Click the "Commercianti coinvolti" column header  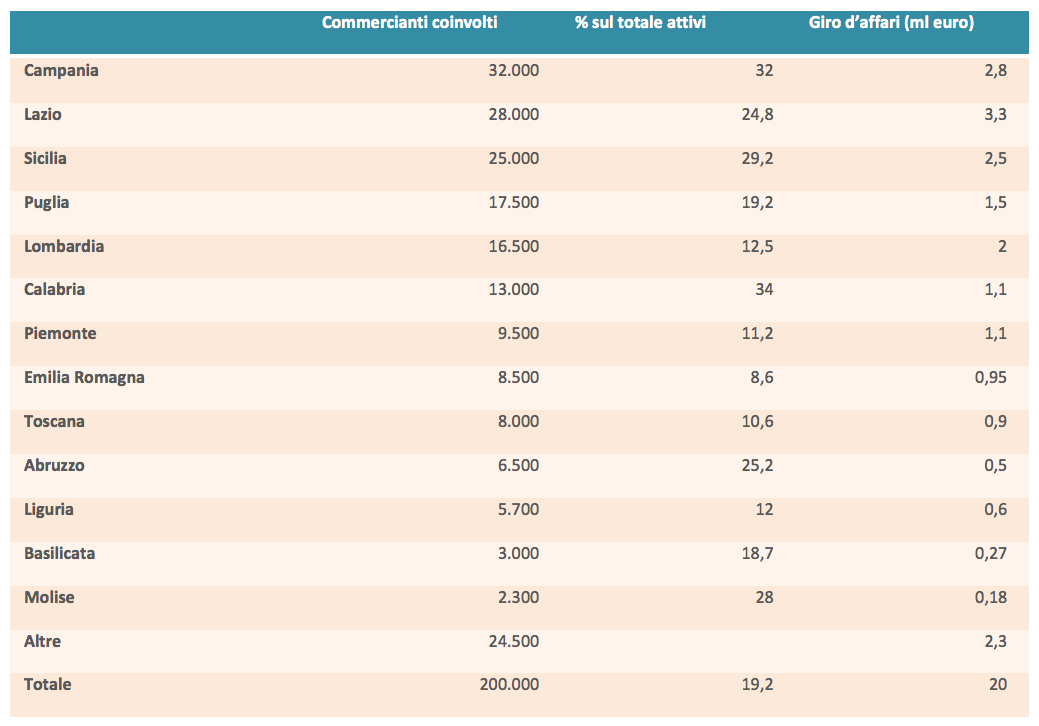[x=409, y=22]
